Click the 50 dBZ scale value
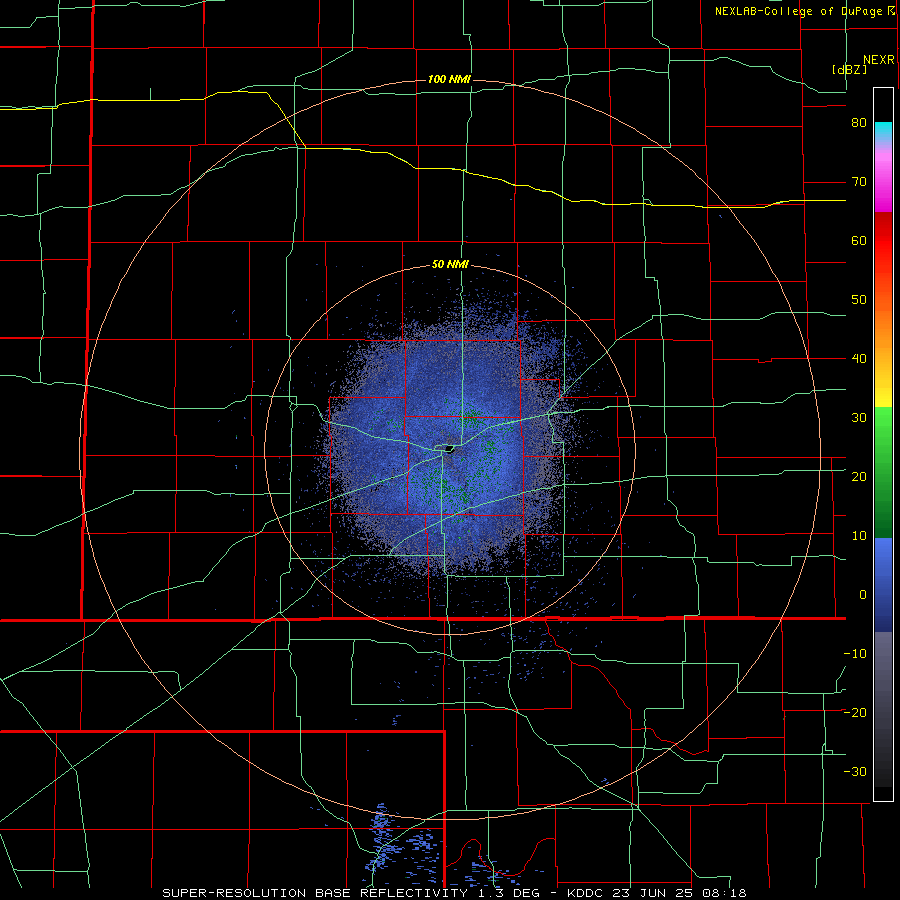Image resolution: width=900 pixels, height=900 pixels. pos(859,300)
